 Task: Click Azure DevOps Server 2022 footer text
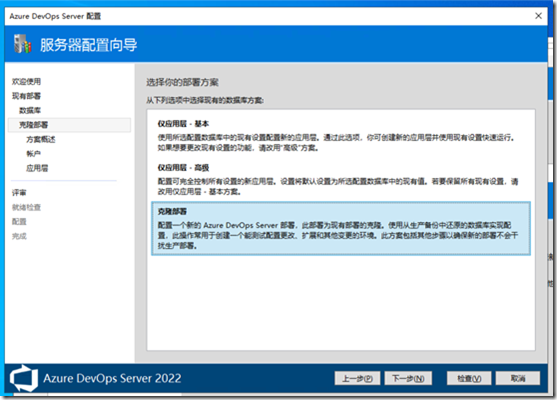[x=112, y=378]
